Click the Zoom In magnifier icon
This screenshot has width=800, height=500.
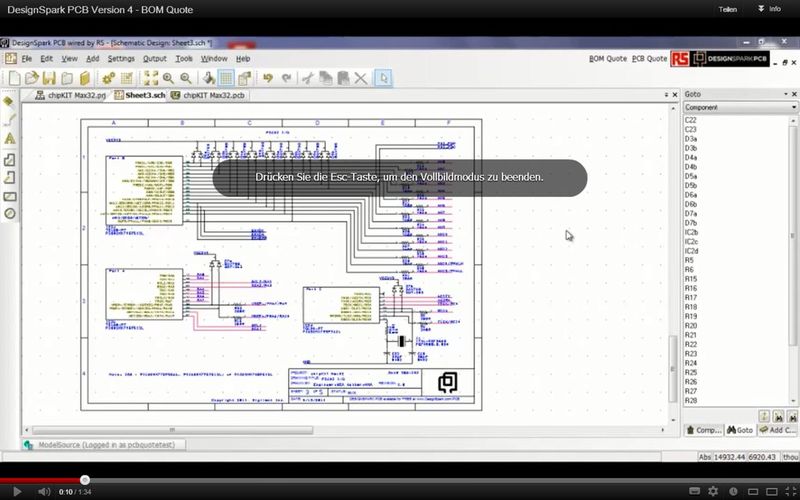coord(168,78)
